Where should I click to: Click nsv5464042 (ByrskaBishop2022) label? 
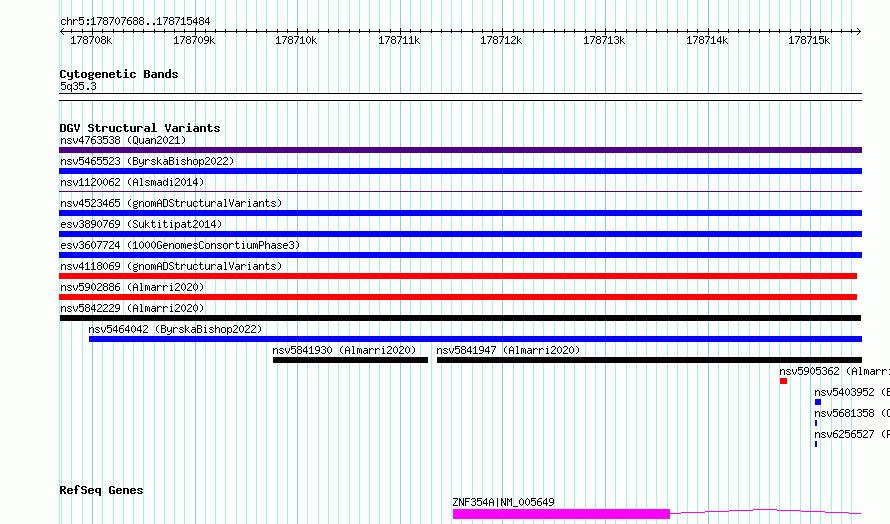175,329
